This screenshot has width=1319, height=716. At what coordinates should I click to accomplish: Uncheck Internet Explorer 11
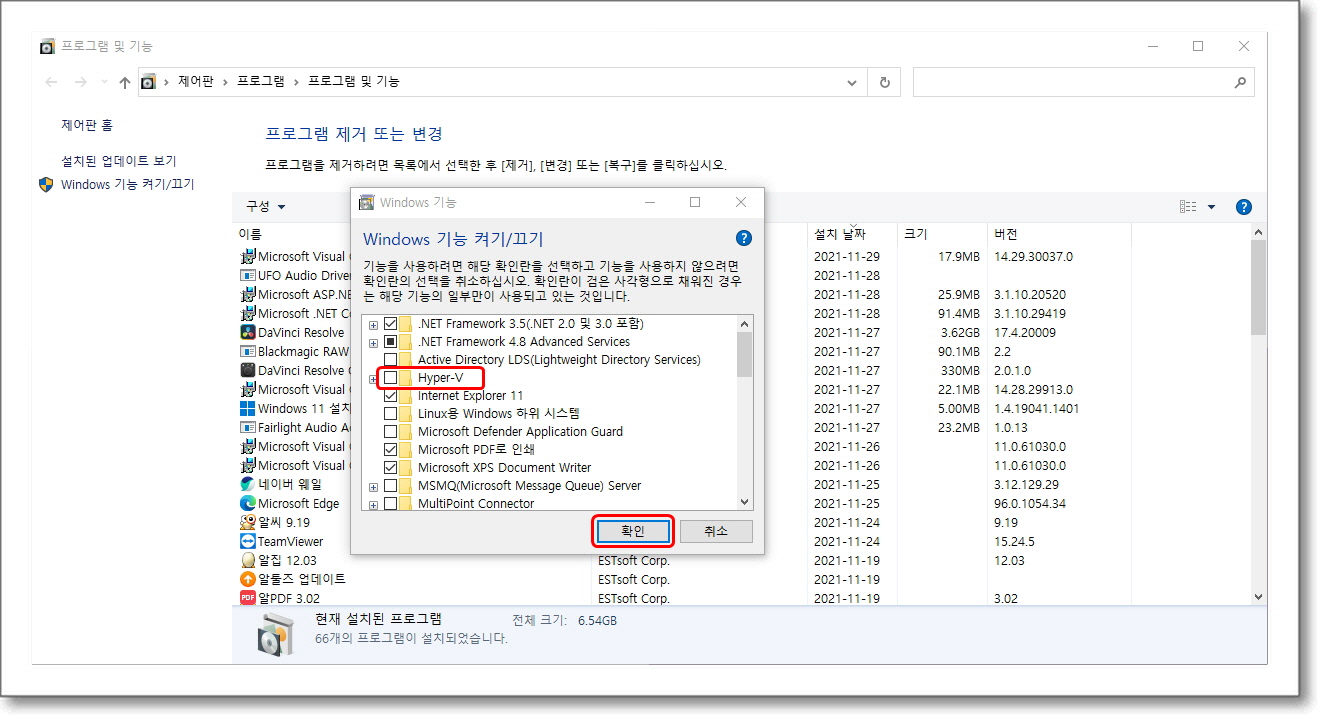[390, 396]
